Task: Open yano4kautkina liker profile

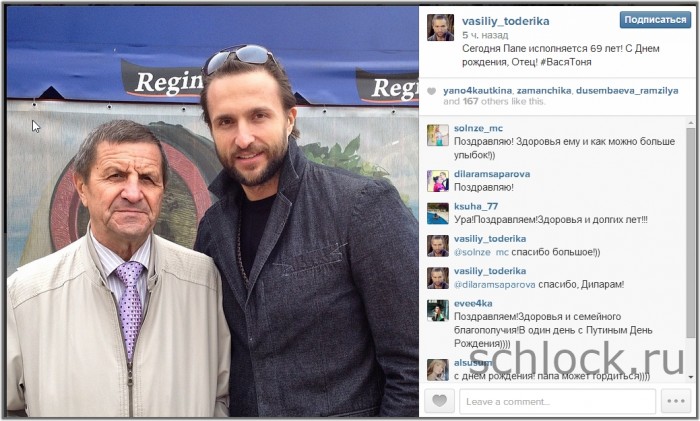Action: 477,91
